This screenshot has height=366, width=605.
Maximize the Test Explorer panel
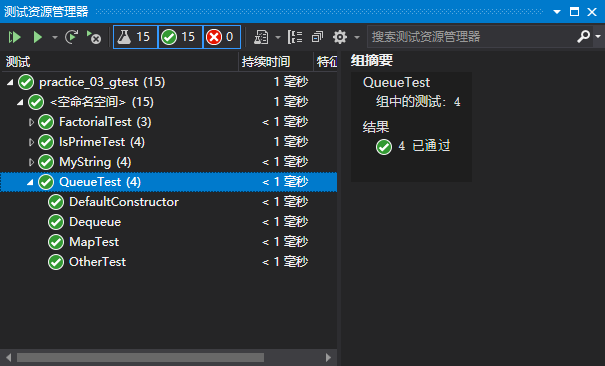pyautogui.click(x=574, y=12)
